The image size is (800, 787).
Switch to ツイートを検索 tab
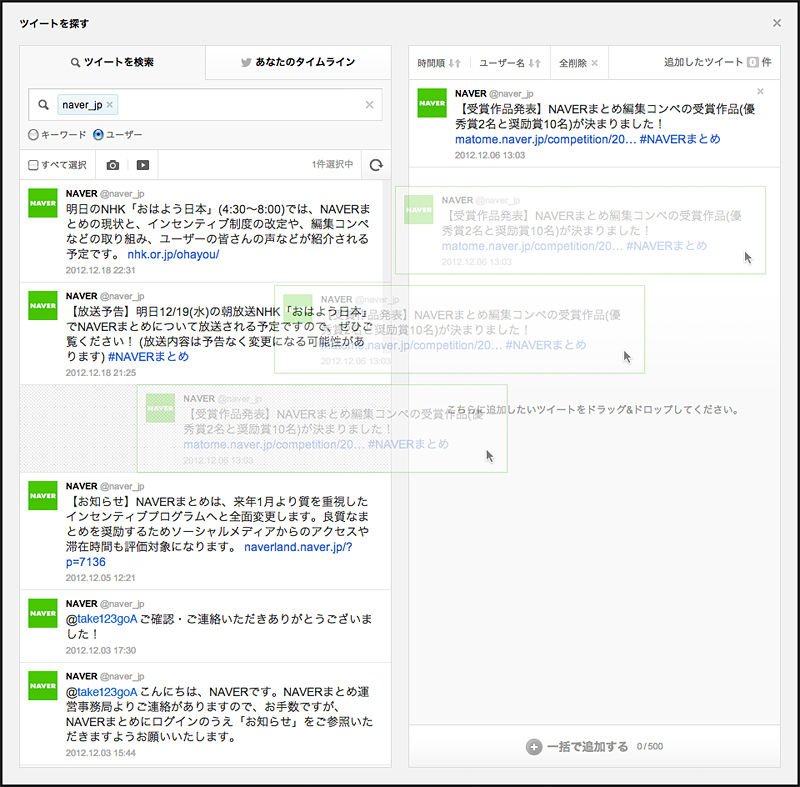[112, 62]
